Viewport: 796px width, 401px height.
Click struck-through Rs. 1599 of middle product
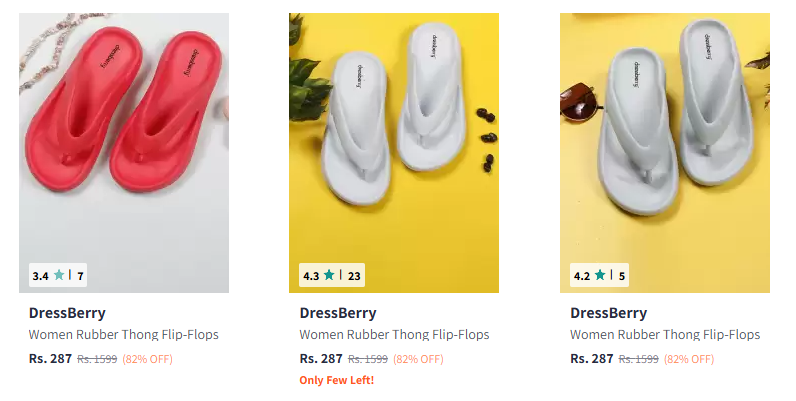368,359
